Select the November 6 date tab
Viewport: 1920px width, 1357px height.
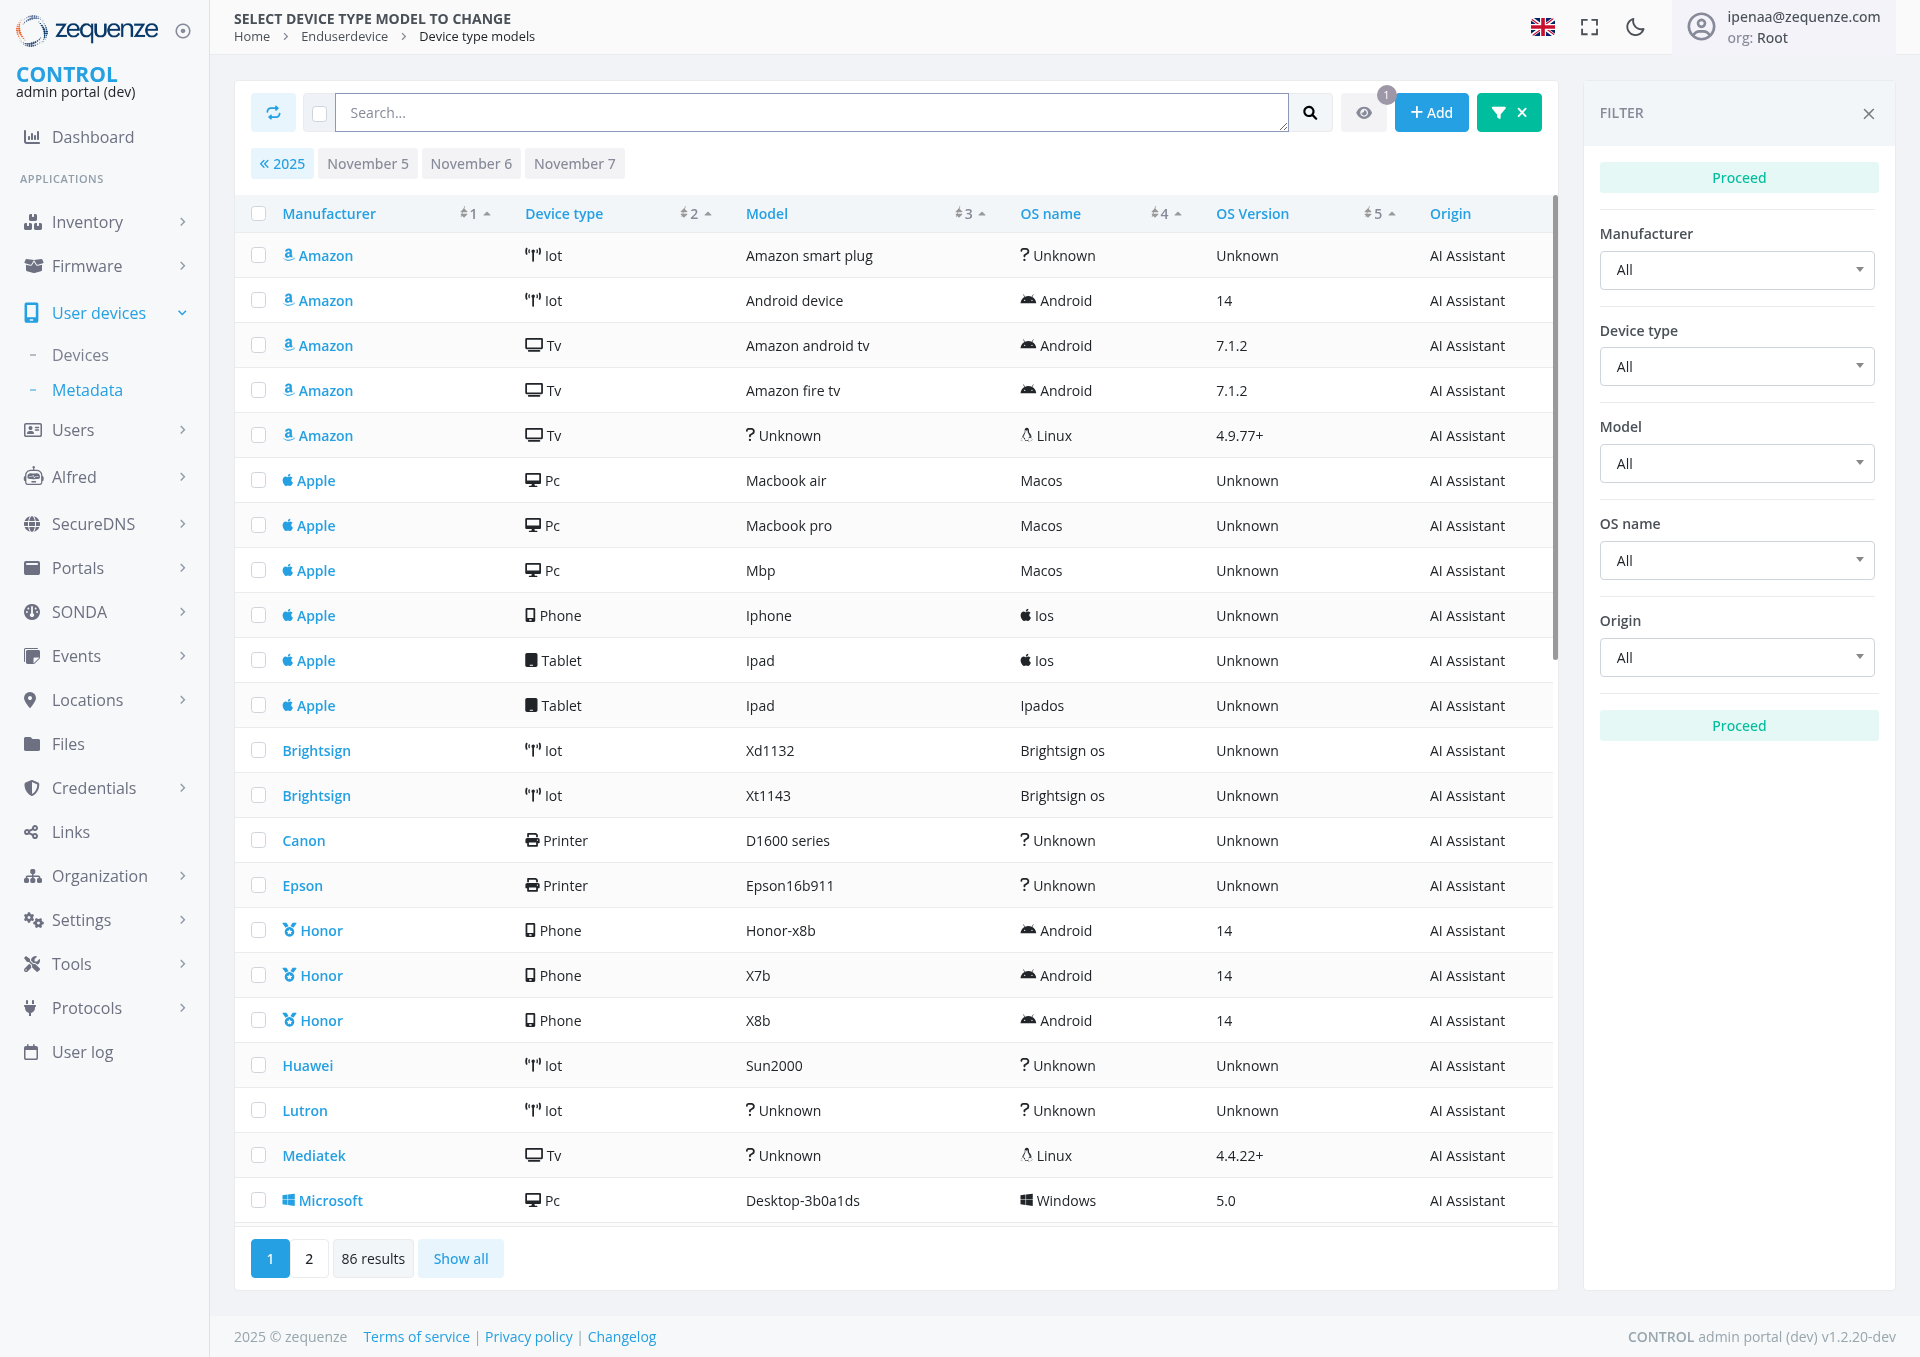tap(471, 164)
